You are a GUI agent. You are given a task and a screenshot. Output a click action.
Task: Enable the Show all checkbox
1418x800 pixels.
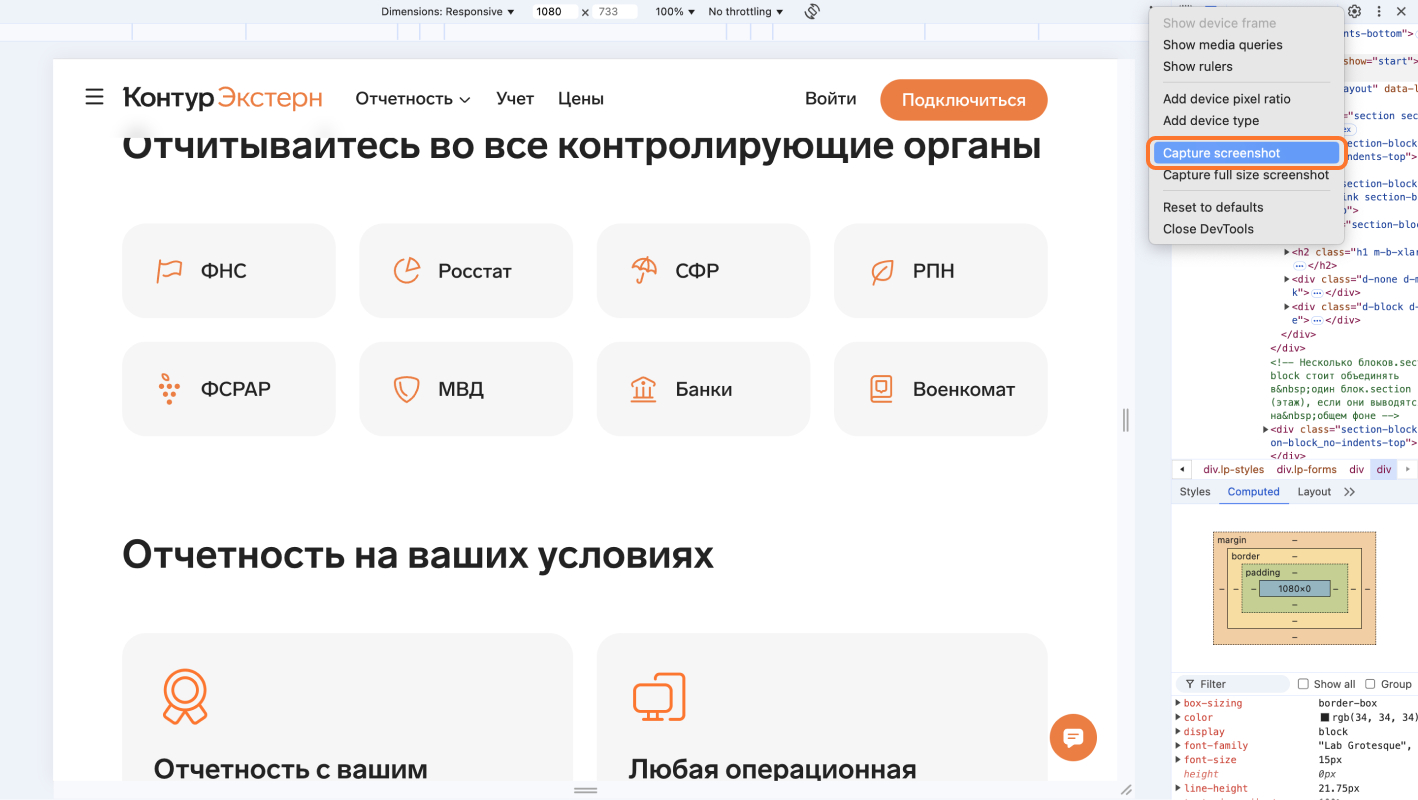click(x=1303, y=684)
